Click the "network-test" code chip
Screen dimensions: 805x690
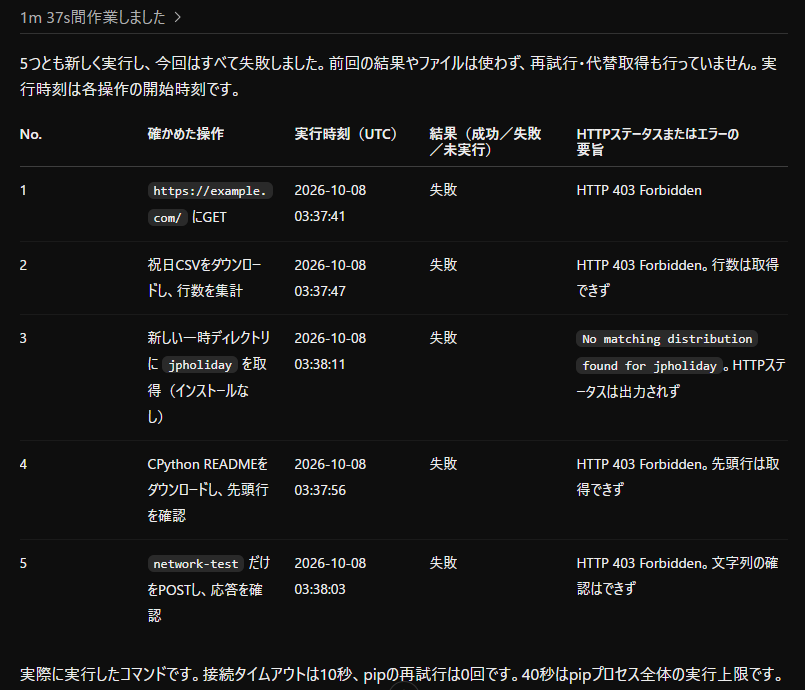click(196, 564)
